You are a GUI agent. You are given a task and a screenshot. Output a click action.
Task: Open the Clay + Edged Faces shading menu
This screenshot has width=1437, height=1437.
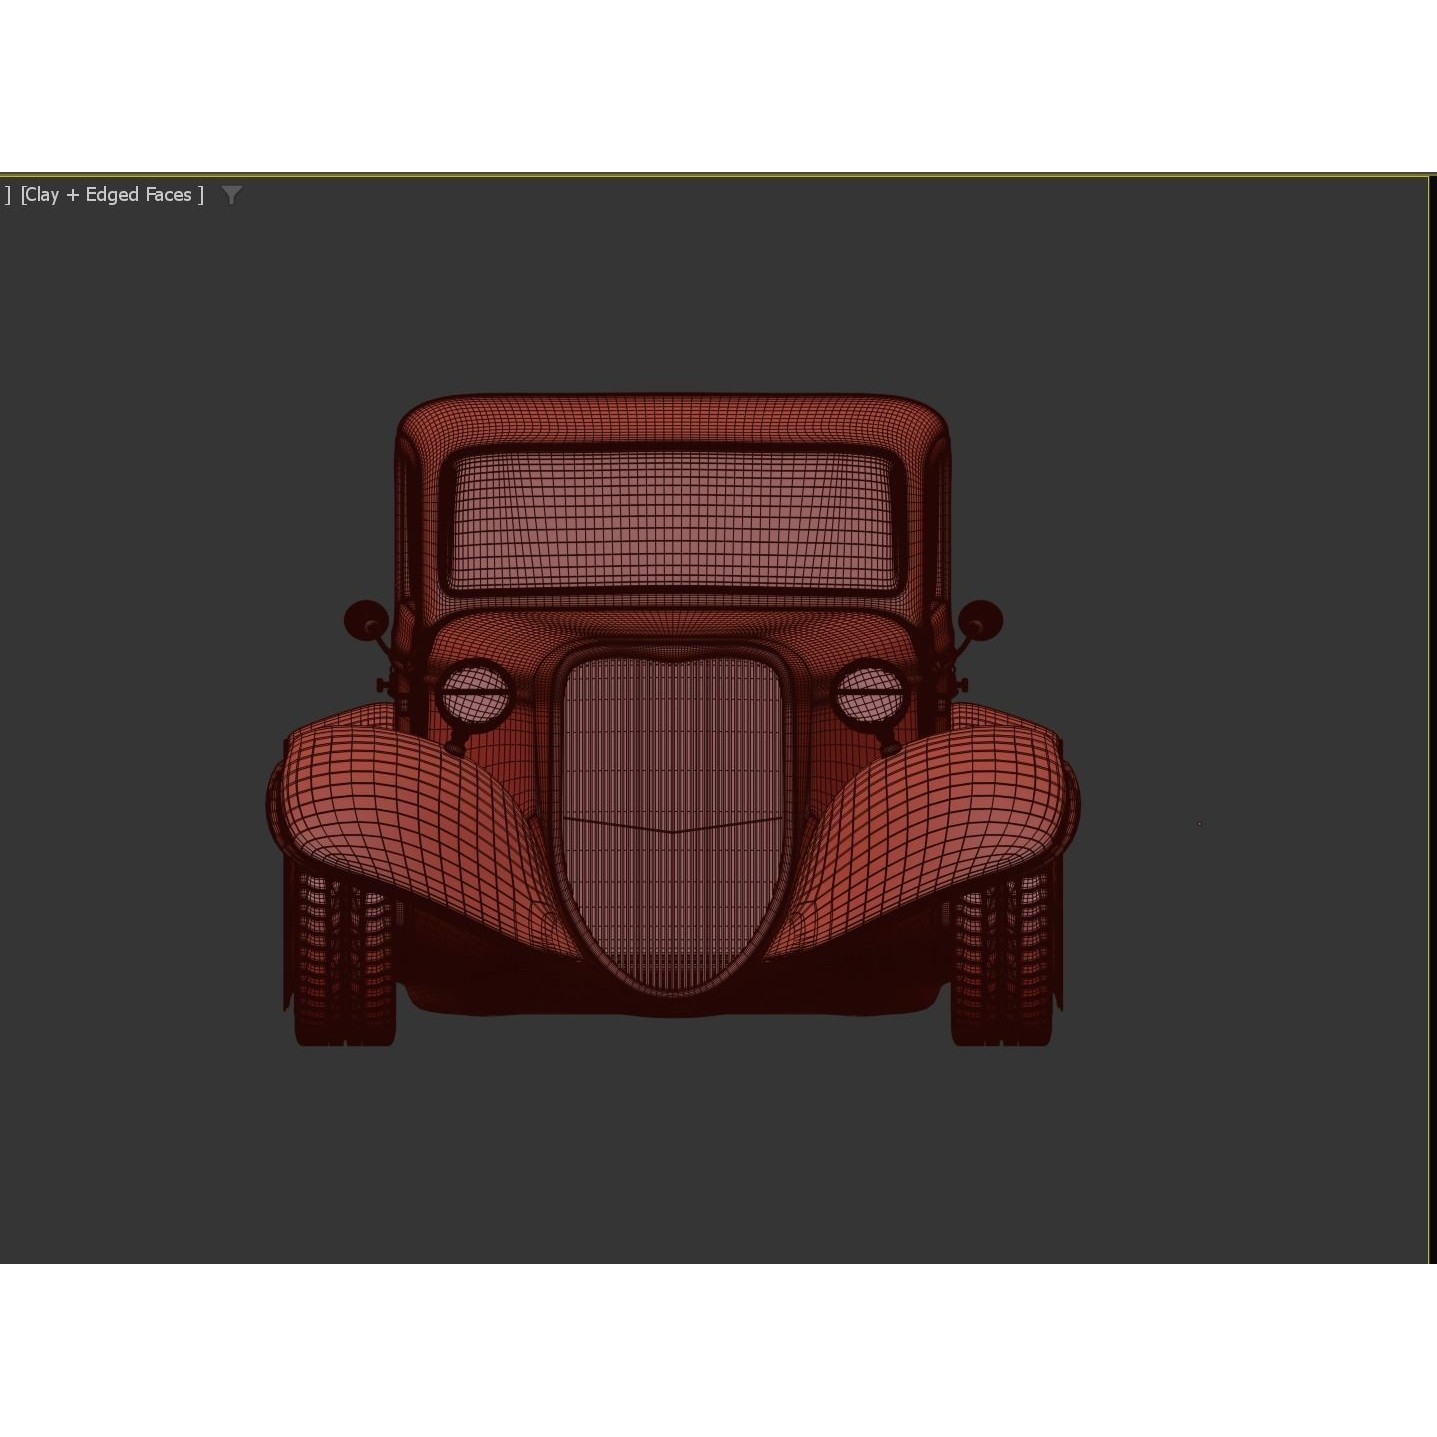110,194
